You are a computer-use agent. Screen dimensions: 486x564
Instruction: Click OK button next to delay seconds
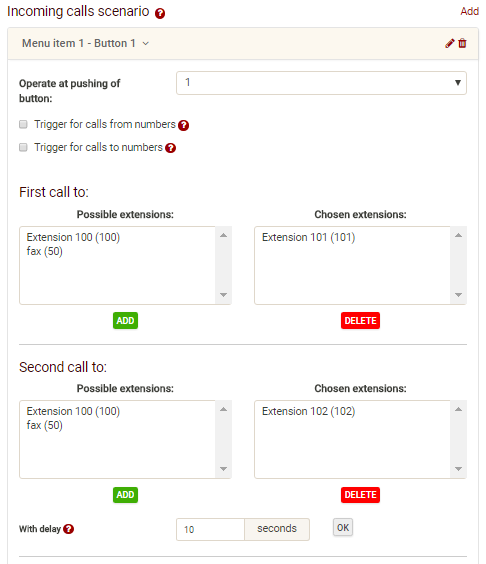343,527
